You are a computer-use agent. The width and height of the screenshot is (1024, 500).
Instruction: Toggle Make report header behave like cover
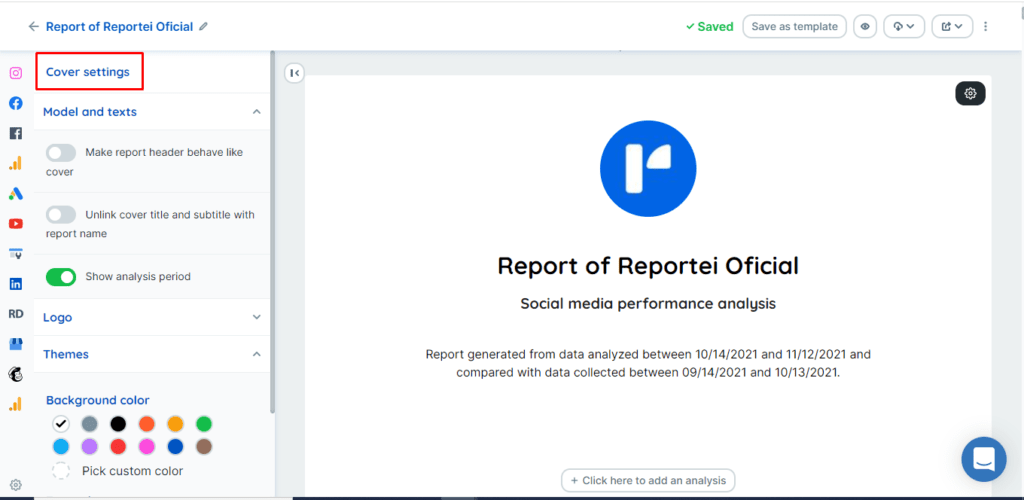point(61,153)
